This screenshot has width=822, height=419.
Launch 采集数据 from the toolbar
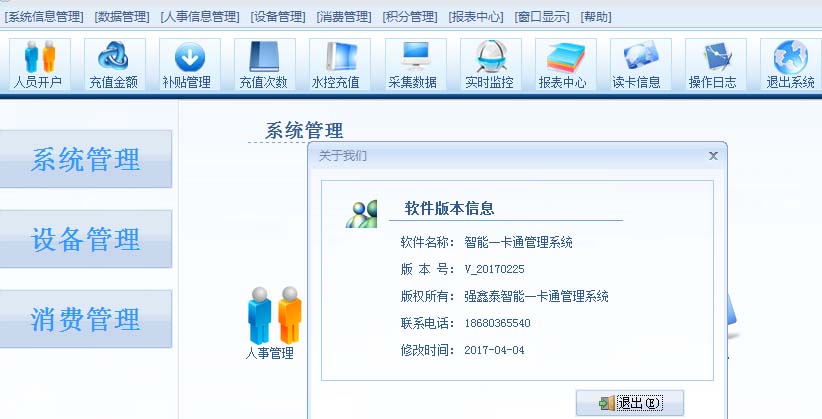(415, 65)
